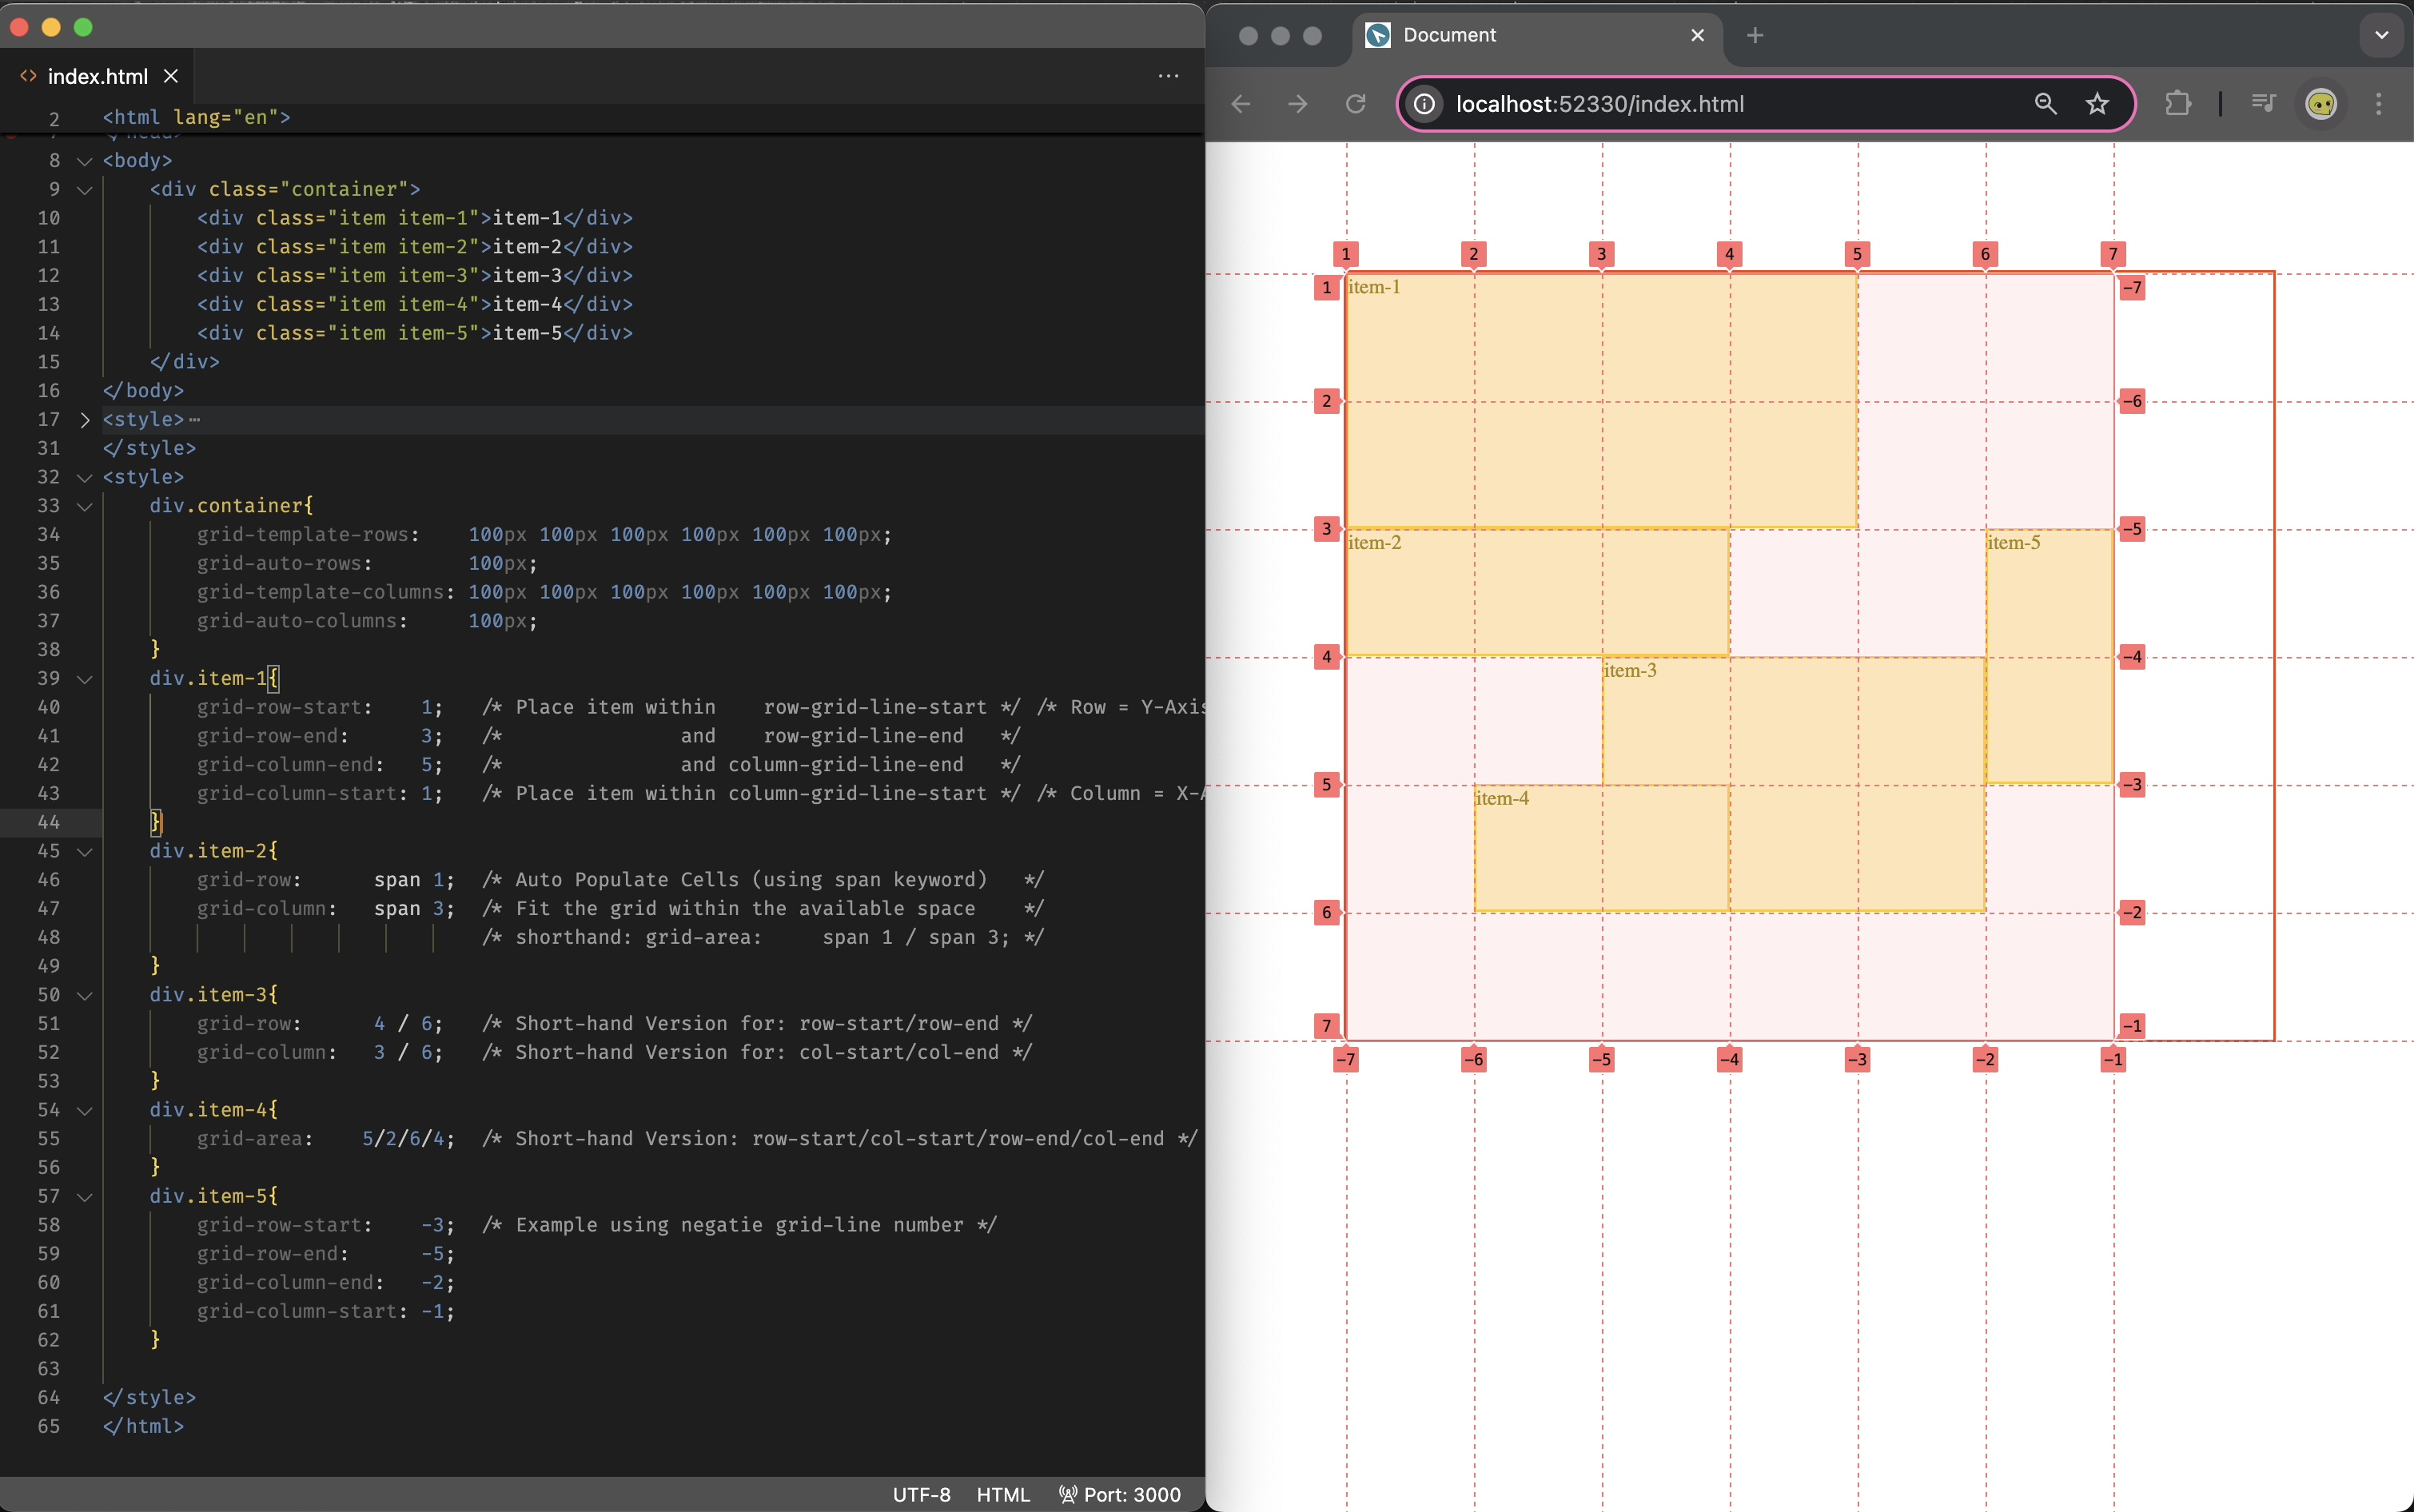Click the item-3 div markup on line 12
This screenshot has width=2414, height=1512.
click(415, 276)
